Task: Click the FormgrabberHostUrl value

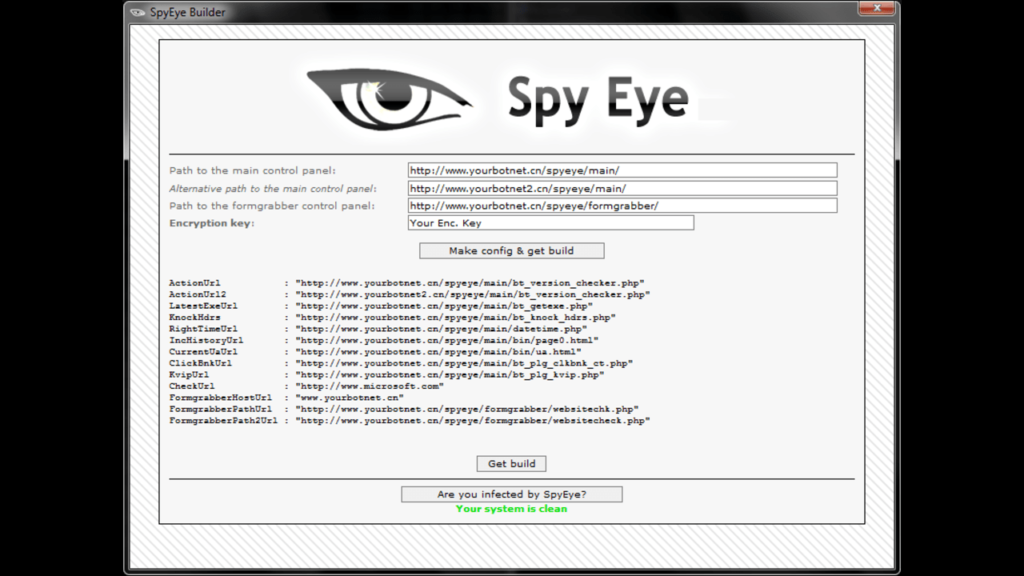Action: [349, 398]
